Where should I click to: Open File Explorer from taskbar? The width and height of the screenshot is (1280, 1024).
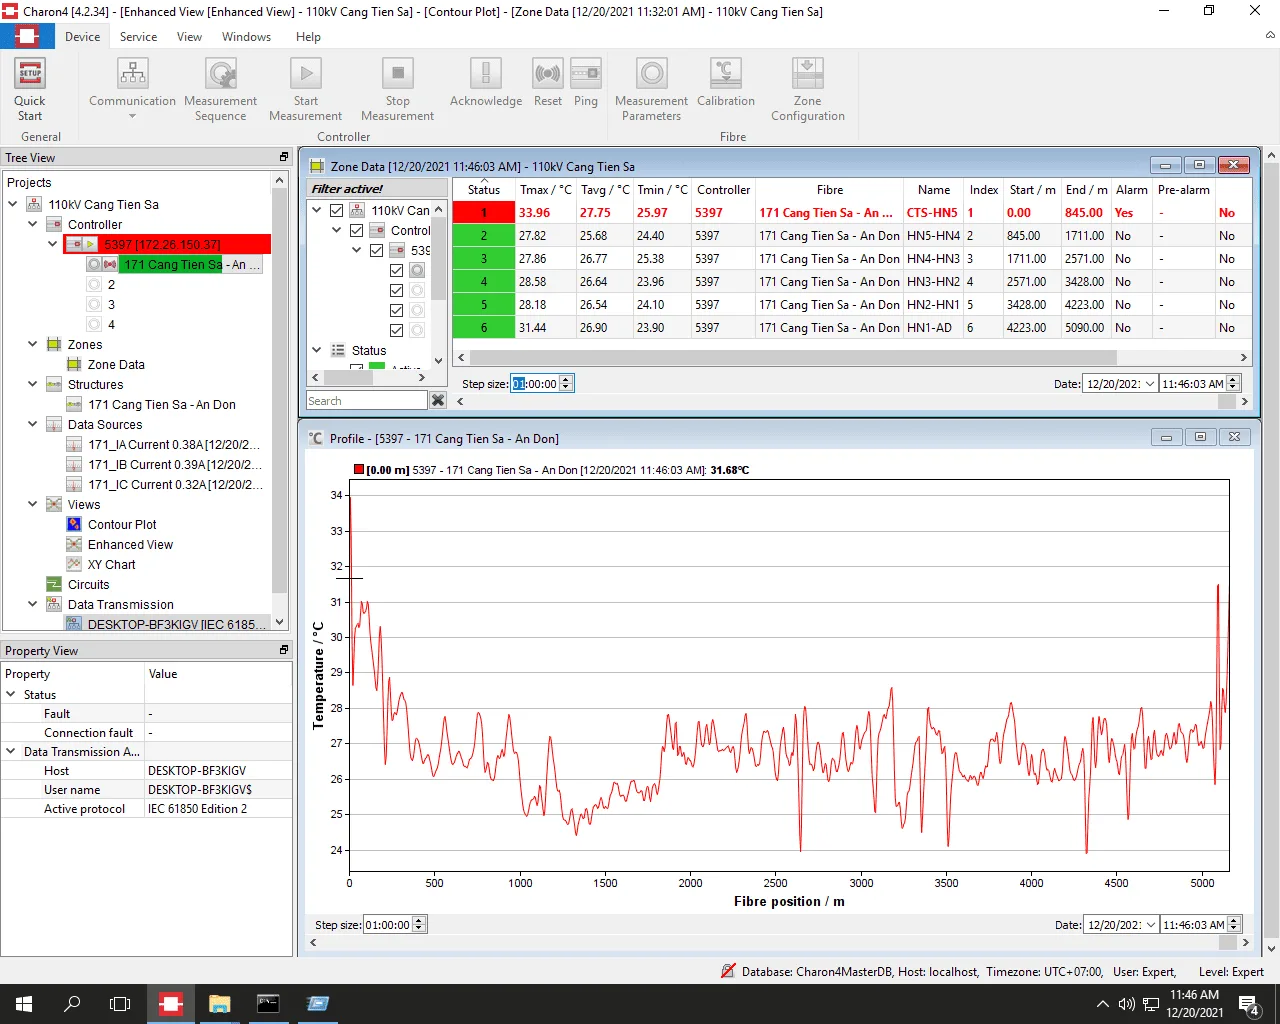(x=219, y=1004)
